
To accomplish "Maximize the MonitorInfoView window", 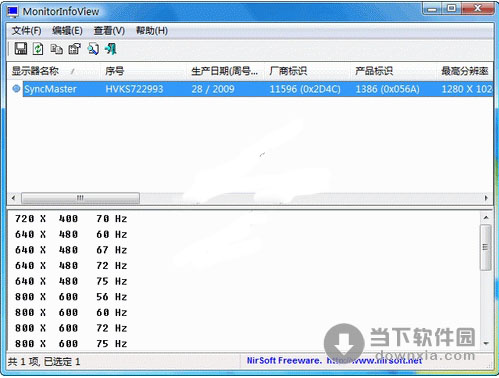I will tap(452, 9).
